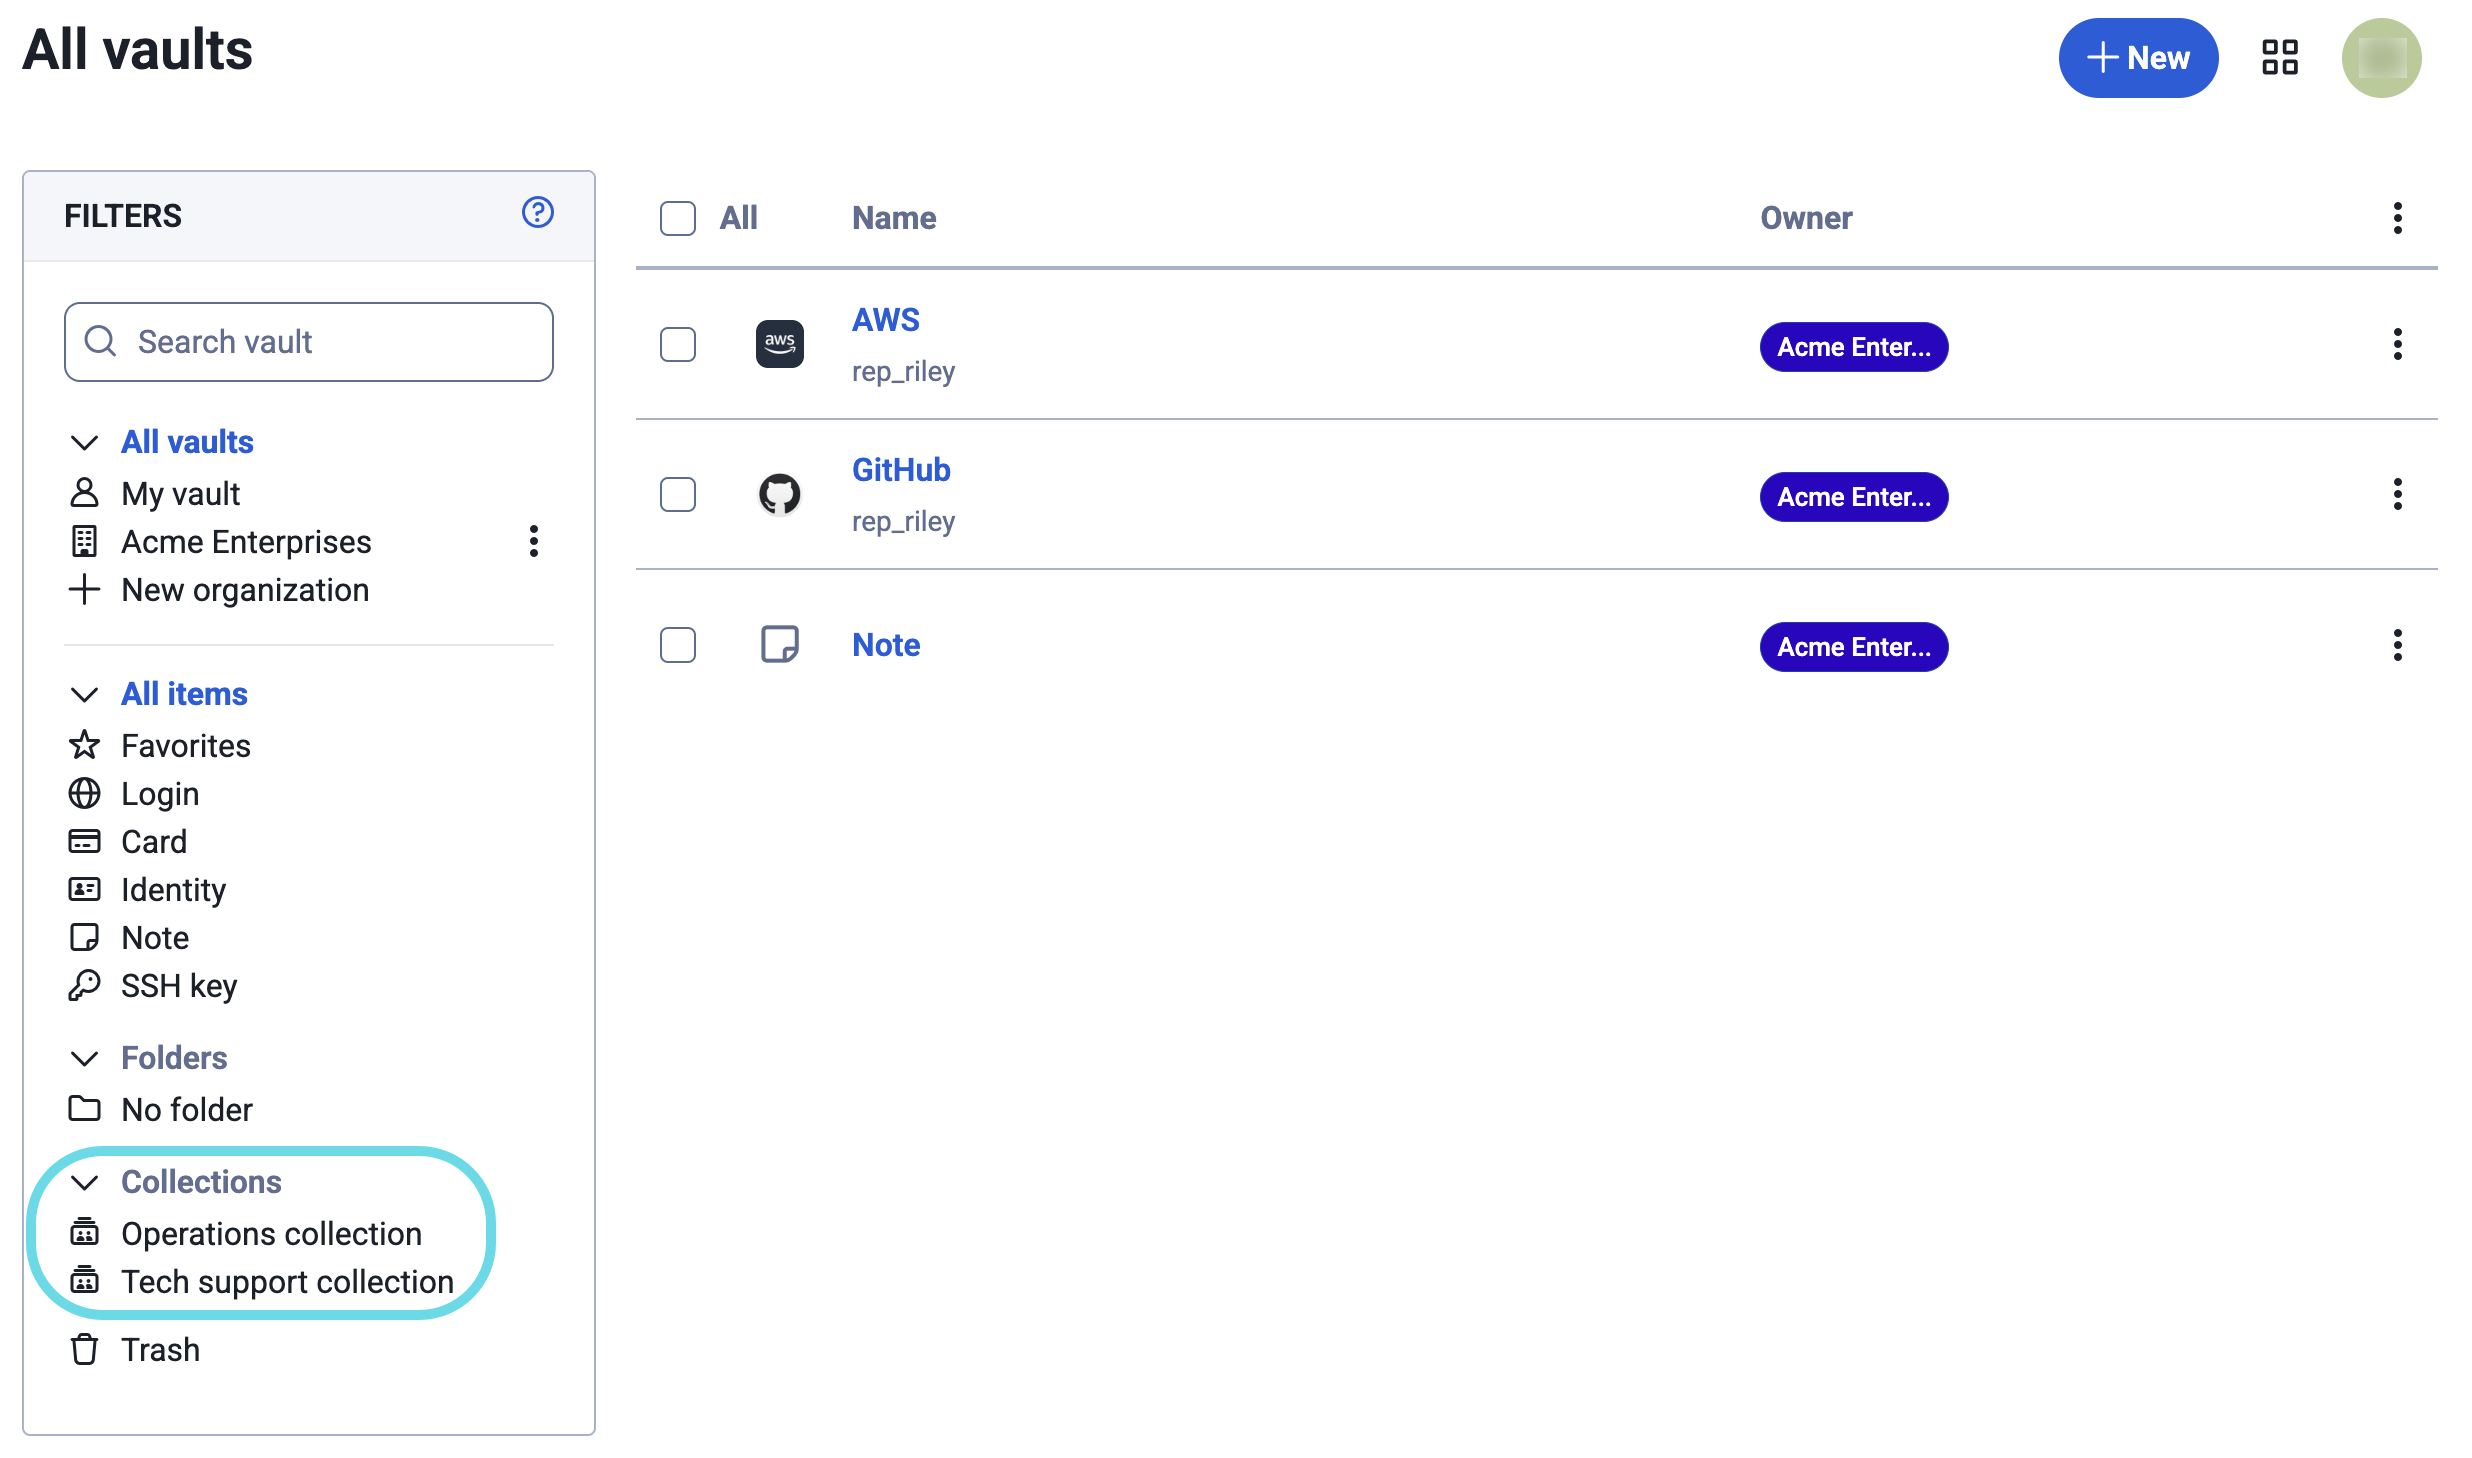Viewport: 2472px width, 1458px height.
Task: Show the Trash filter
Action: pos(160,1350)
